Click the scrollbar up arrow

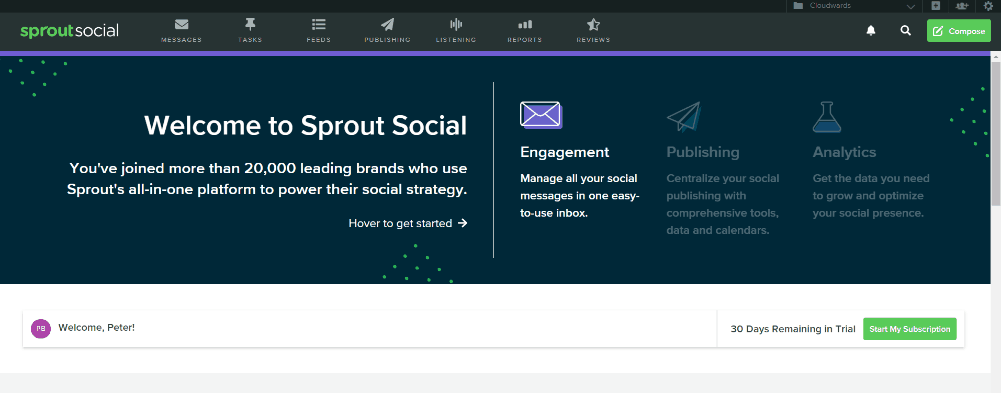click(x=996, y=56)
